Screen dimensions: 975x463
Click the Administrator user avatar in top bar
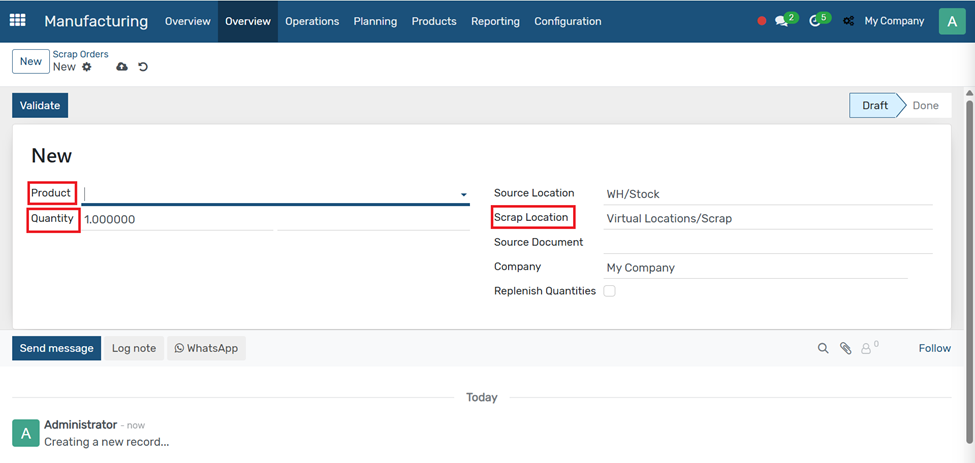tap(951, 21)
